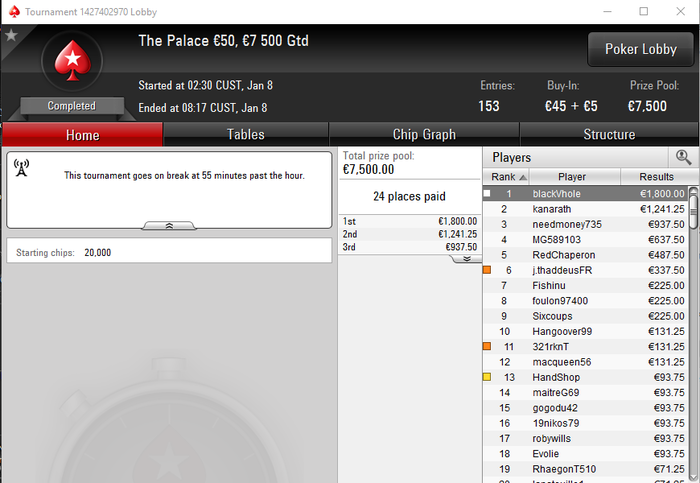Expand the full prize payouts list
The width and height of the screenshot is (700, 483).
467,259
